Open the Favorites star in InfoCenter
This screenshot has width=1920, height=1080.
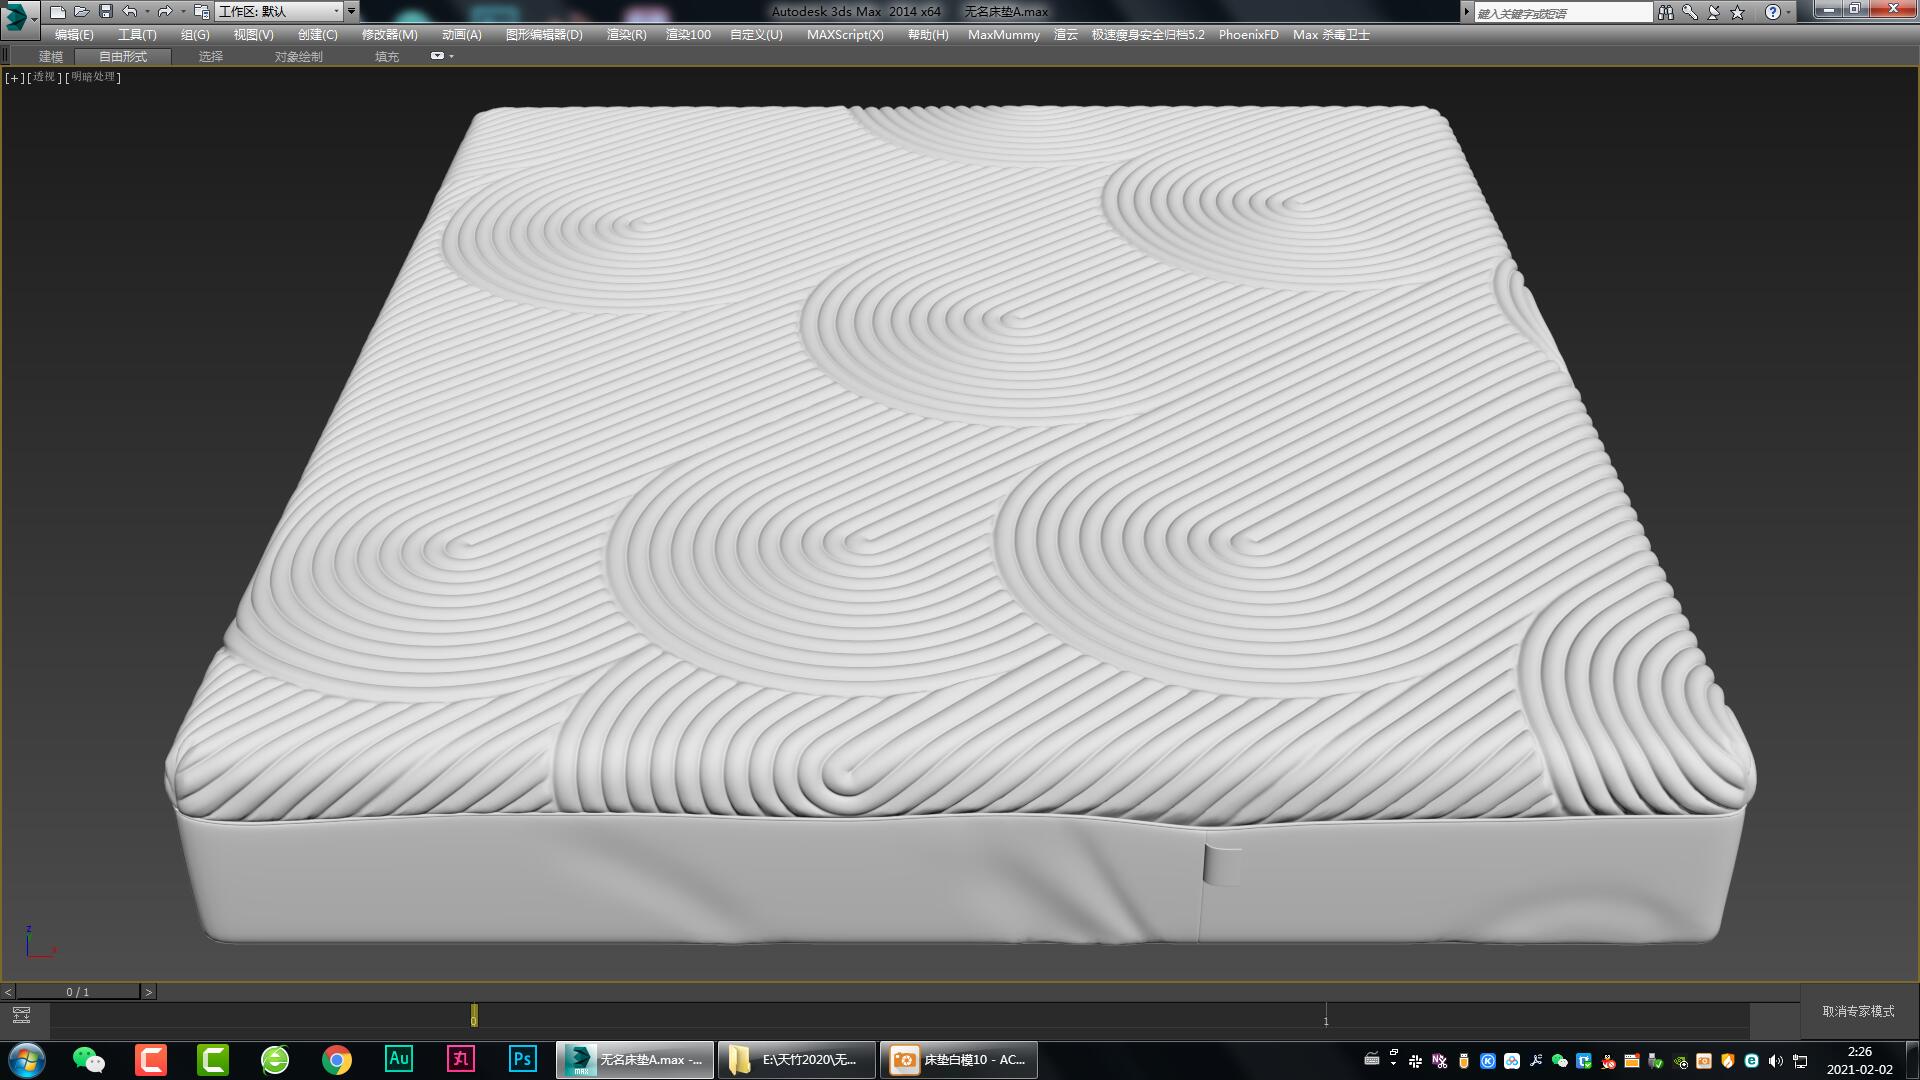1738,11
